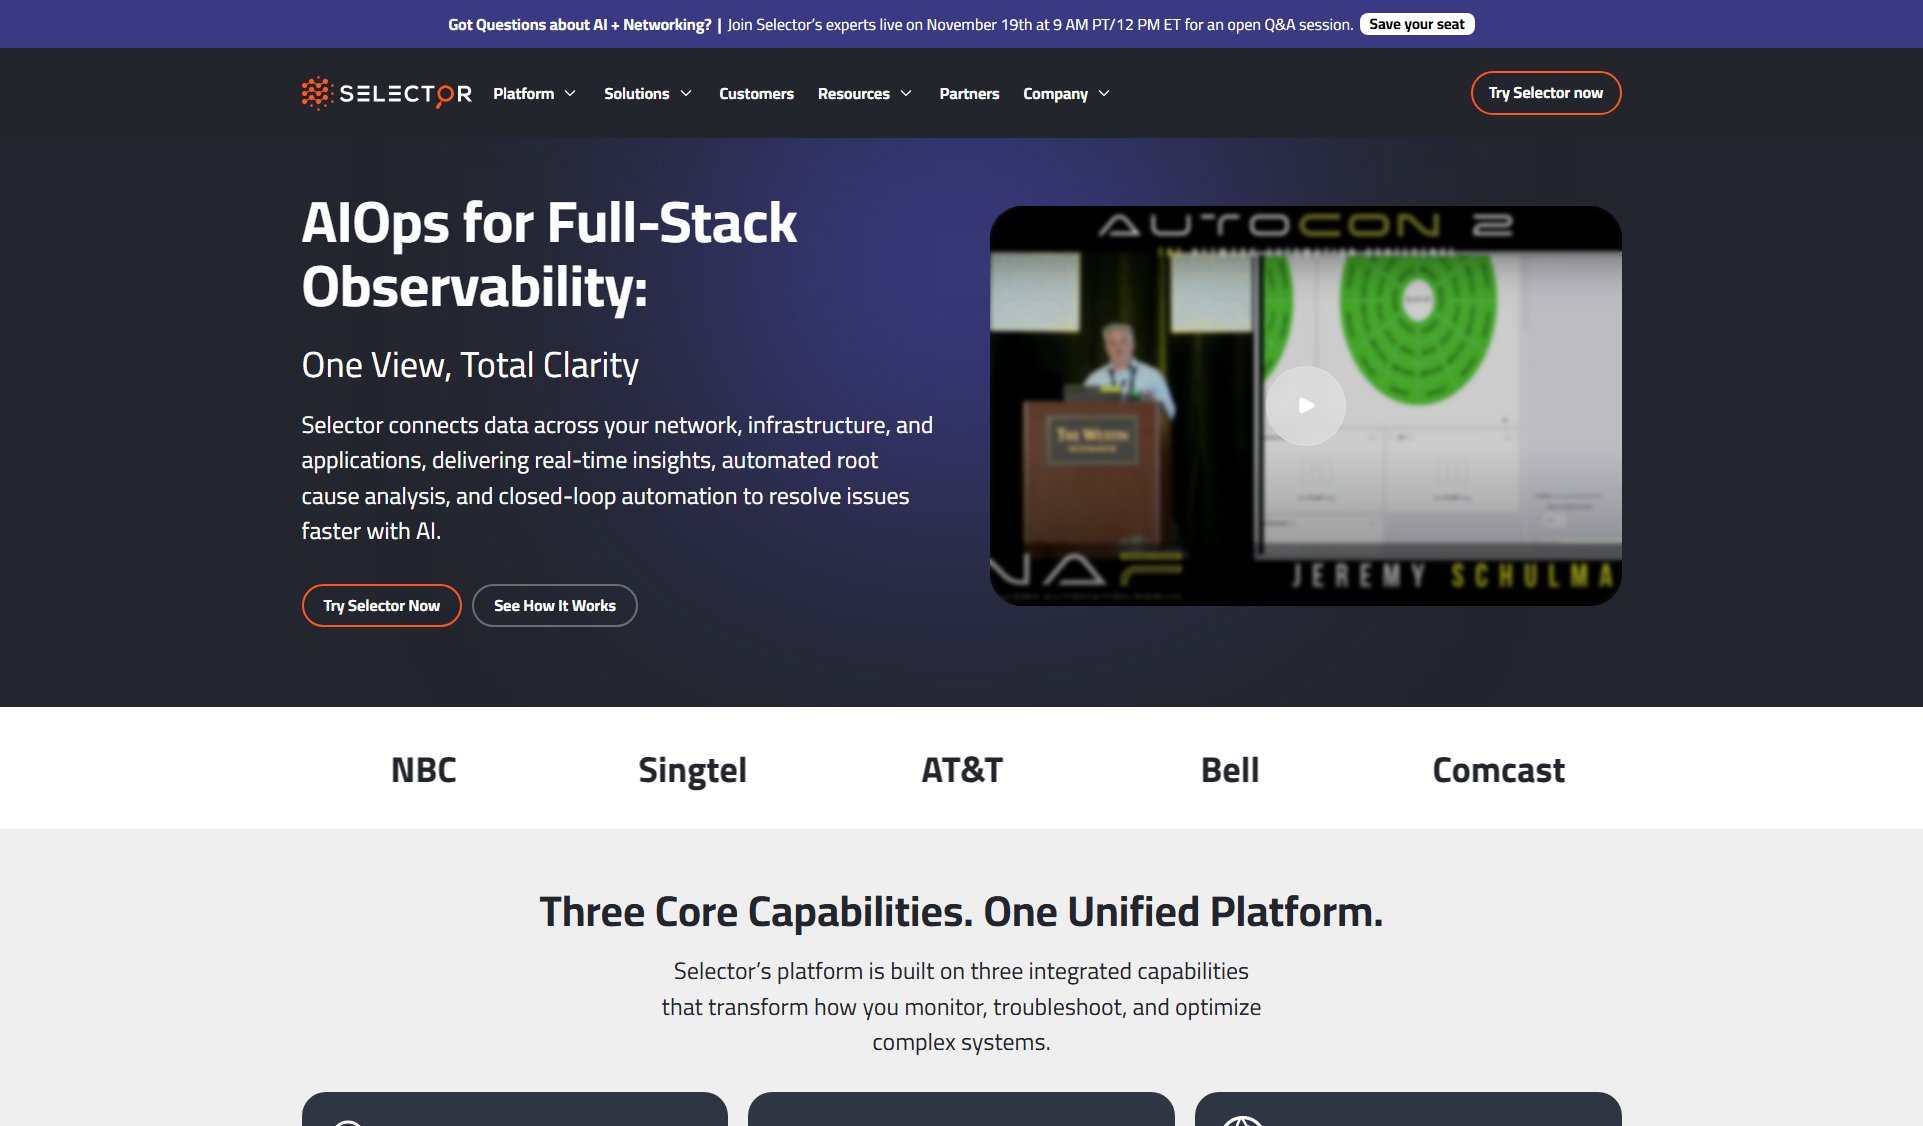
Task: Click Try Selector Now in the hero section
Action: click(x=381, y=605)
